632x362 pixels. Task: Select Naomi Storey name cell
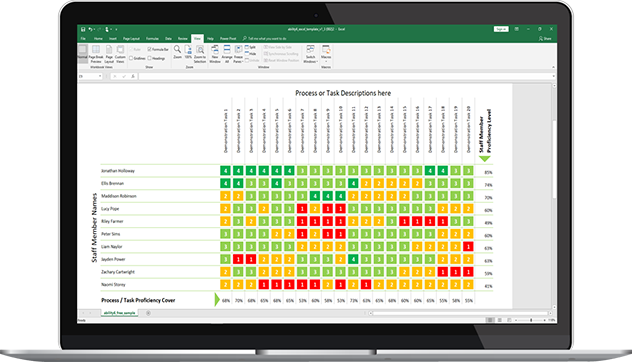(x=113, y=285)
